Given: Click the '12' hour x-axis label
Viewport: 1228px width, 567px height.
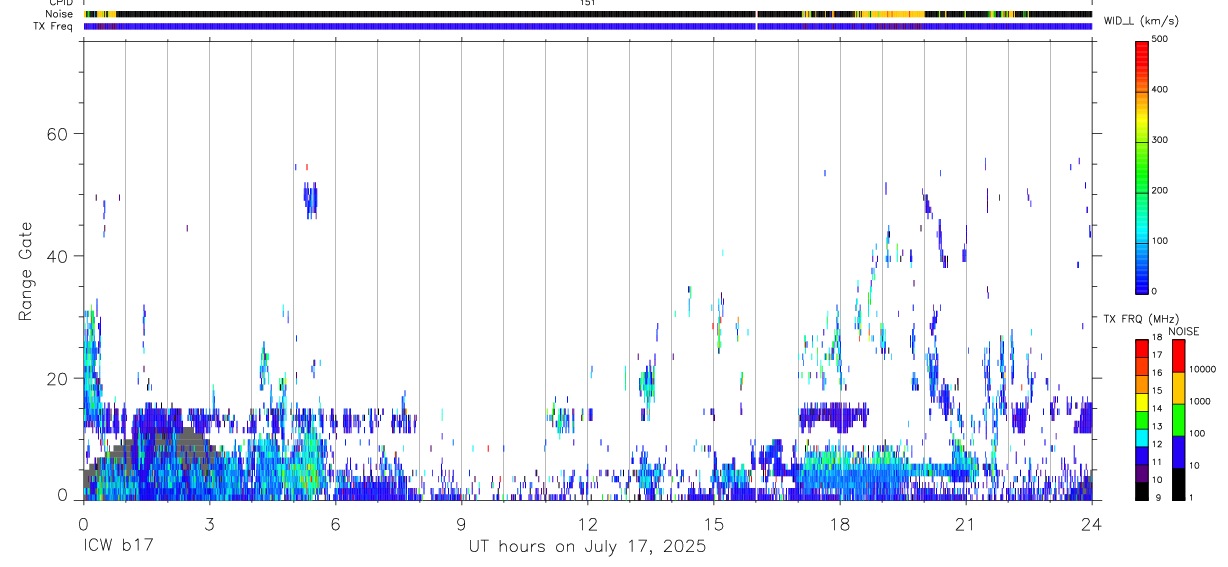Looking at the screenshot, I should (x=587, y=524).
